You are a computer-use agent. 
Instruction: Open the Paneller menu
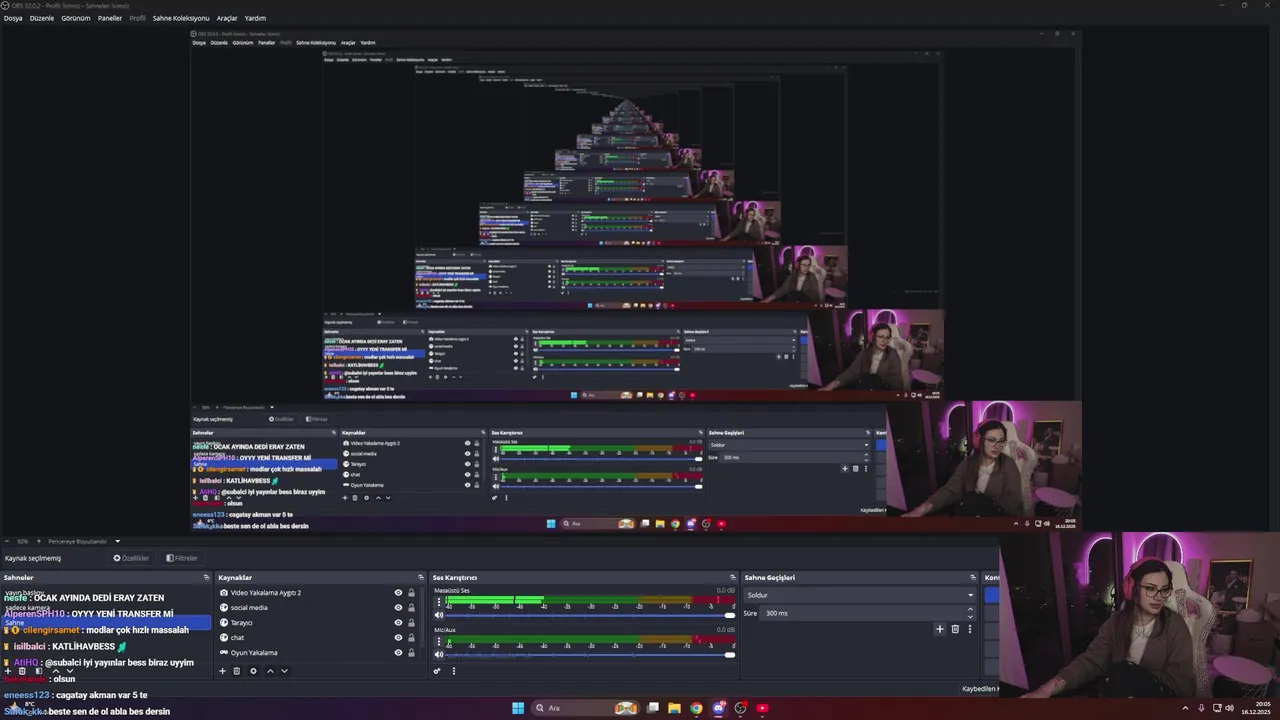(x=110, y=18)
